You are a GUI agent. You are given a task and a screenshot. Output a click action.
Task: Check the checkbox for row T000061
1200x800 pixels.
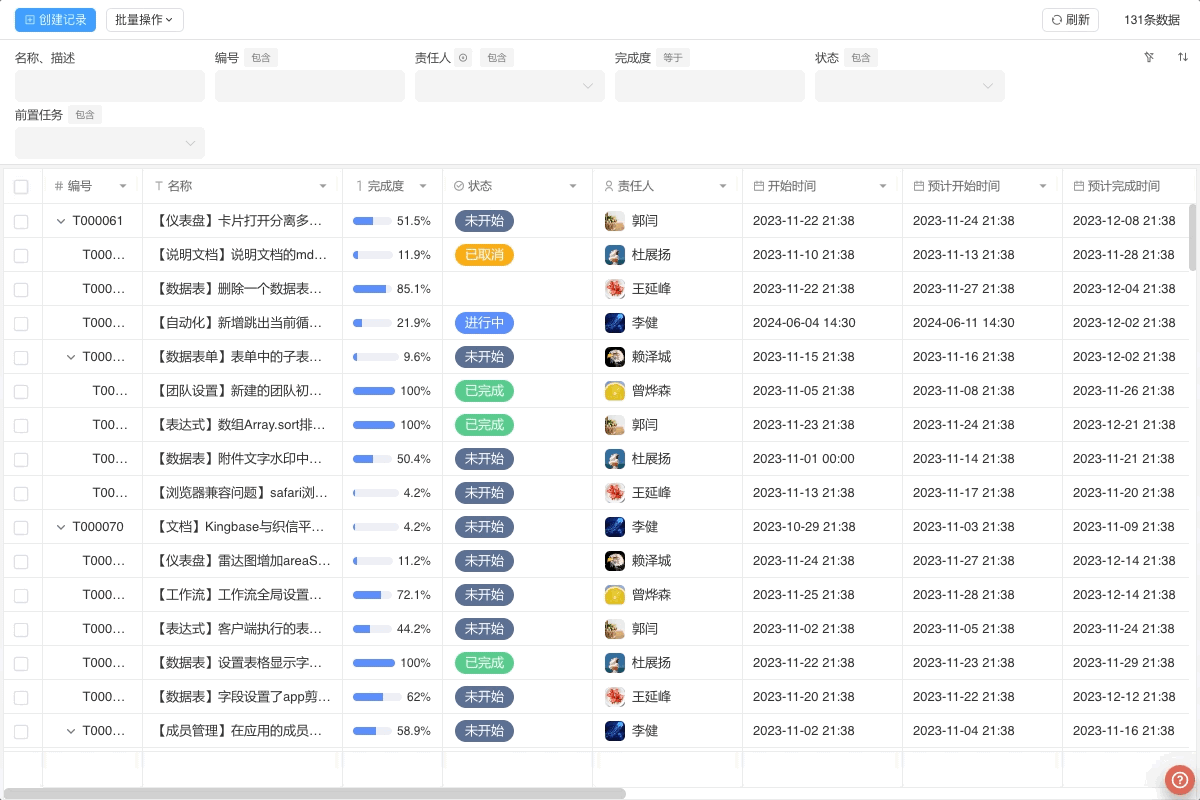(21, 221)
